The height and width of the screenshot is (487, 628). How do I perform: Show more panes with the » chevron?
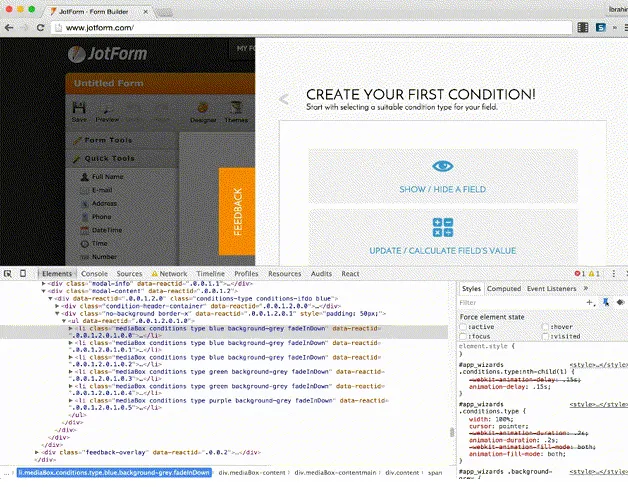[586, 288]
